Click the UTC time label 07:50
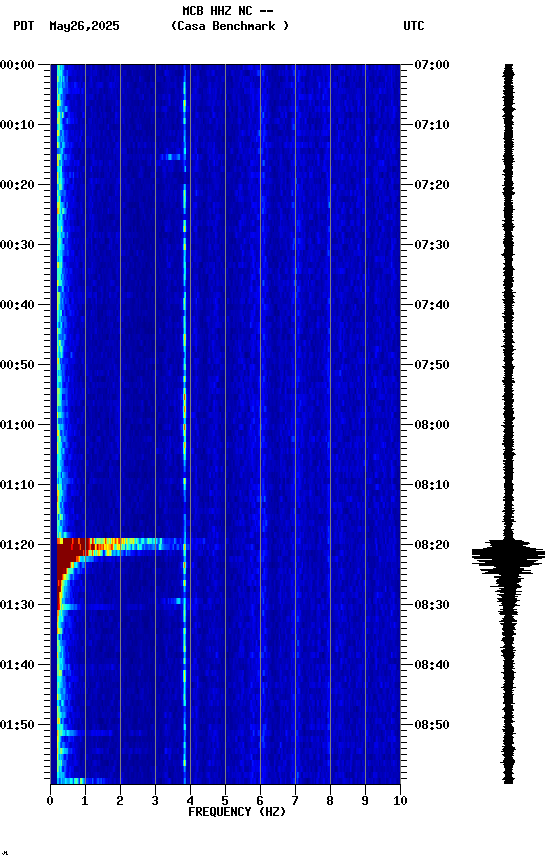This screenshot has height=864, width=552. click(432, 365)
